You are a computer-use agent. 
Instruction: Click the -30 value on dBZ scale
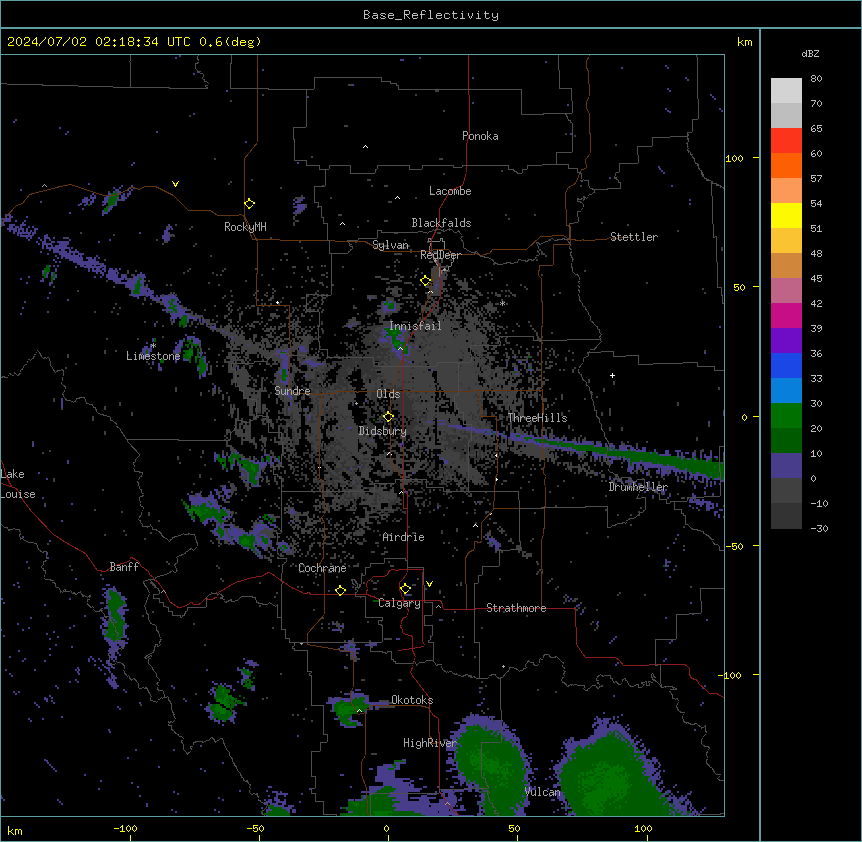pos(819,528)
